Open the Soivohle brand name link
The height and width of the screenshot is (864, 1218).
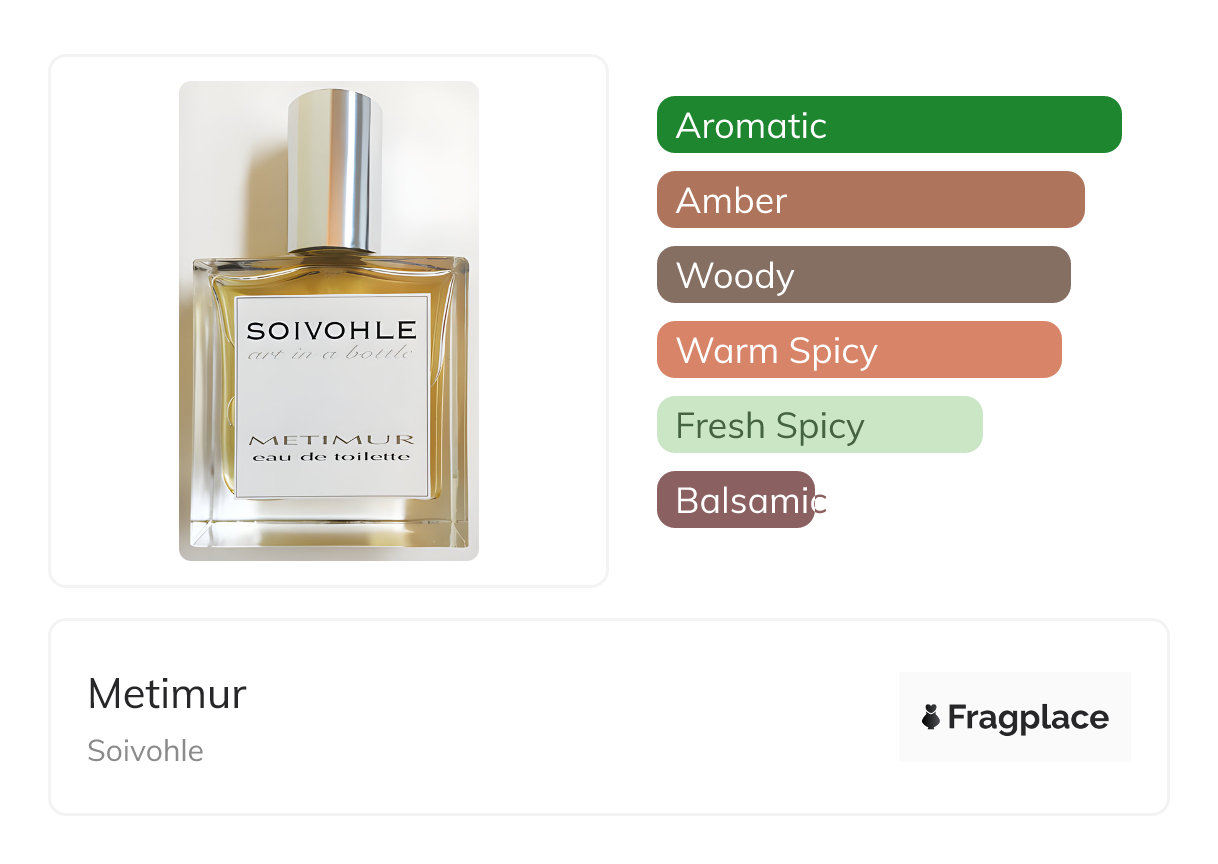tap(145, 751)
